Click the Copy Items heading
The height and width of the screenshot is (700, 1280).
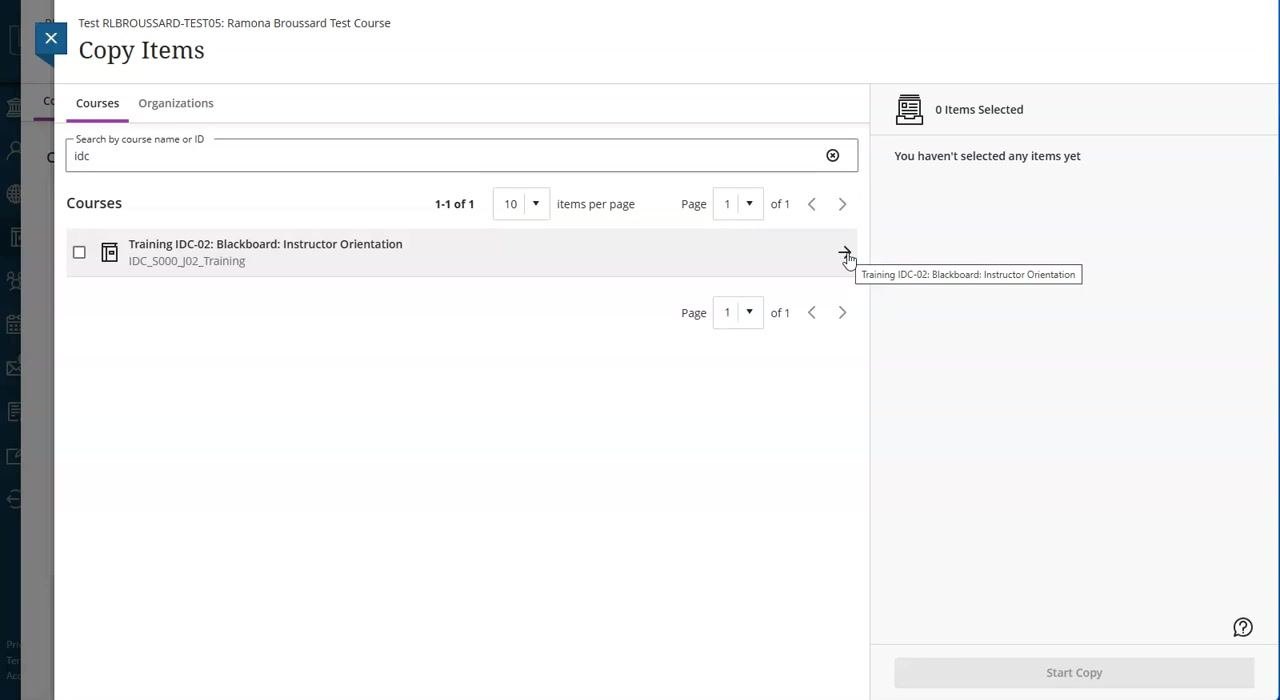[141, 50]
